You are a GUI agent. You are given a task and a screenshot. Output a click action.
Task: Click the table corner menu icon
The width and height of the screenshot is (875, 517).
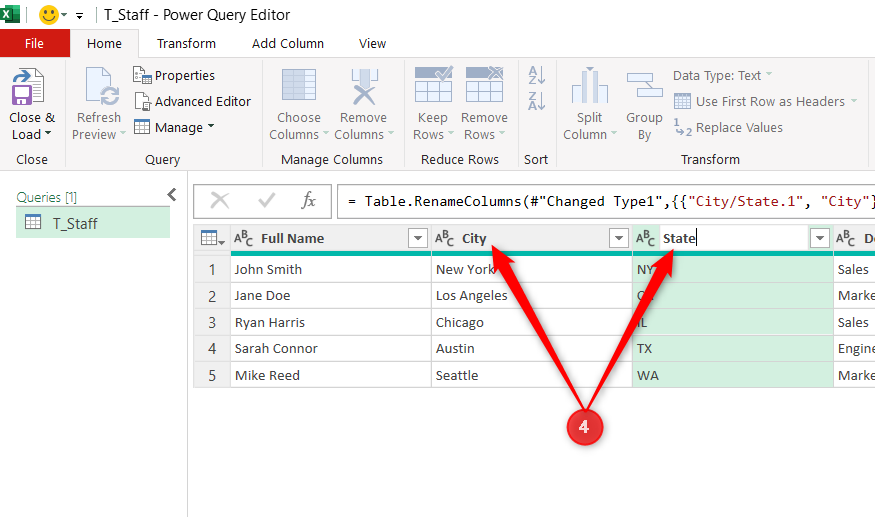(x=212, y=238)
